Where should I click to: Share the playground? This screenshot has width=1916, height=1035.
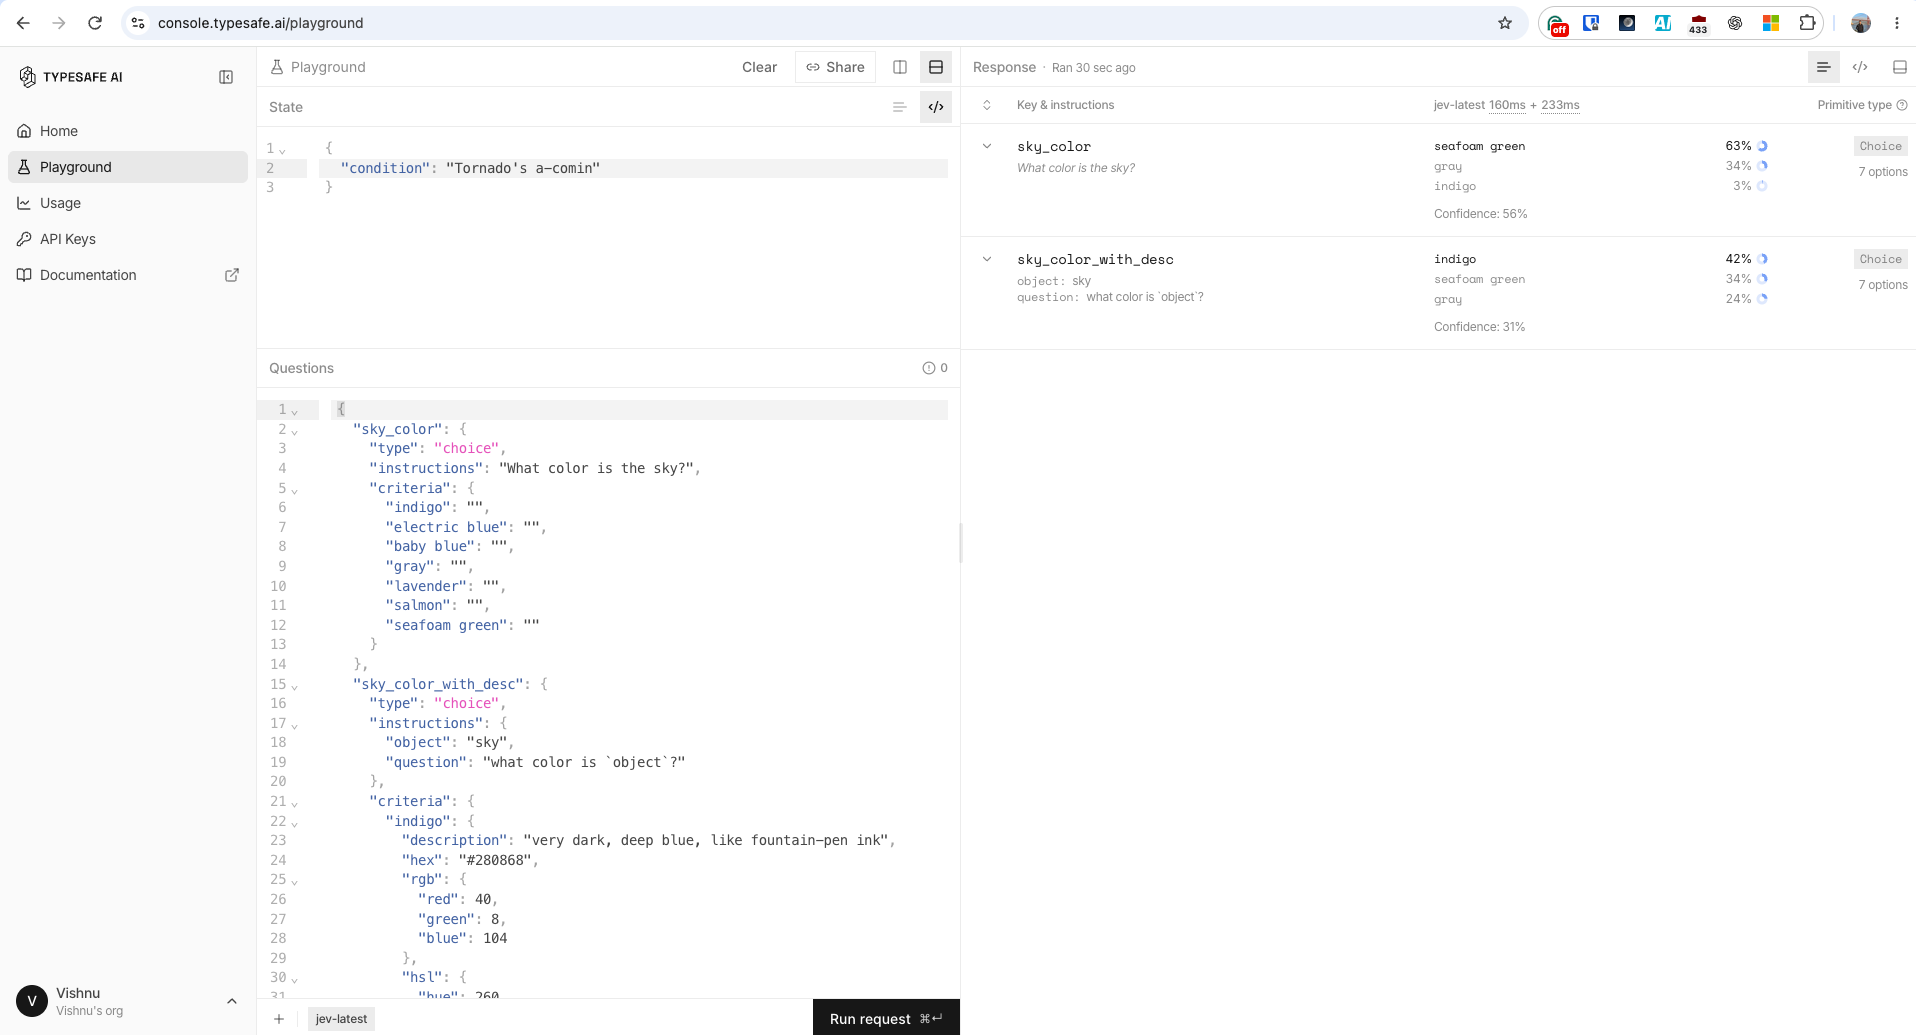[836, 67]
